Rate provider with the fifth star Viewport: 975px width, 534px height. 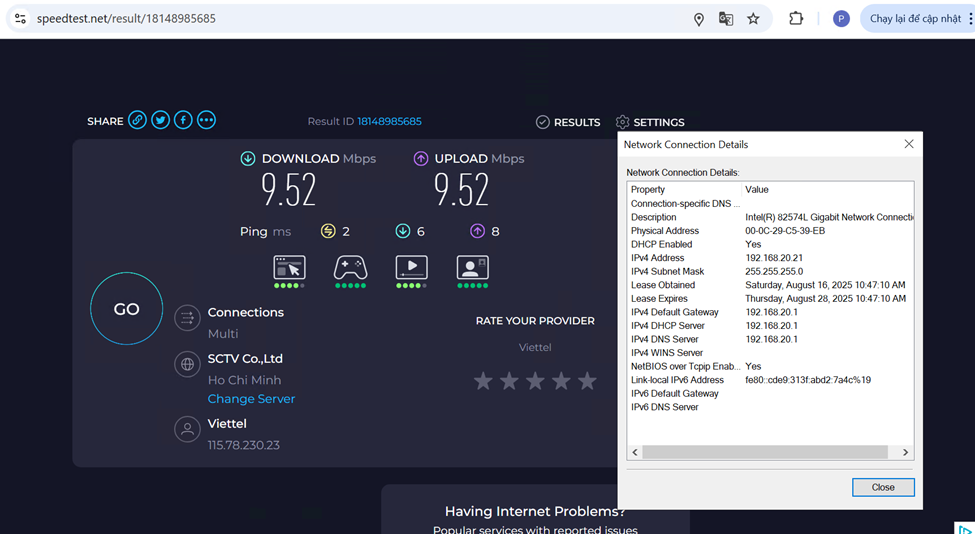point(587,381)
